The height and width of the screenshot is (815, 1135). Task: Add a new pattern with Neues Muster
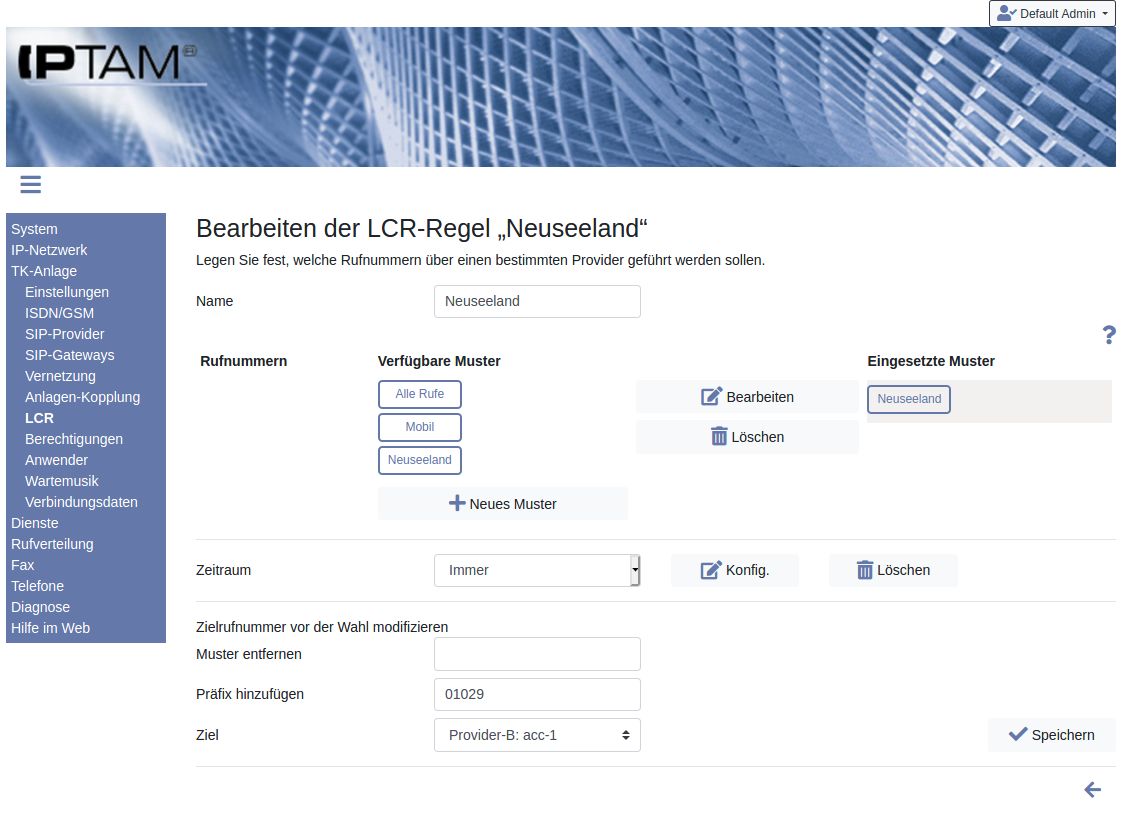click(502, 504)
